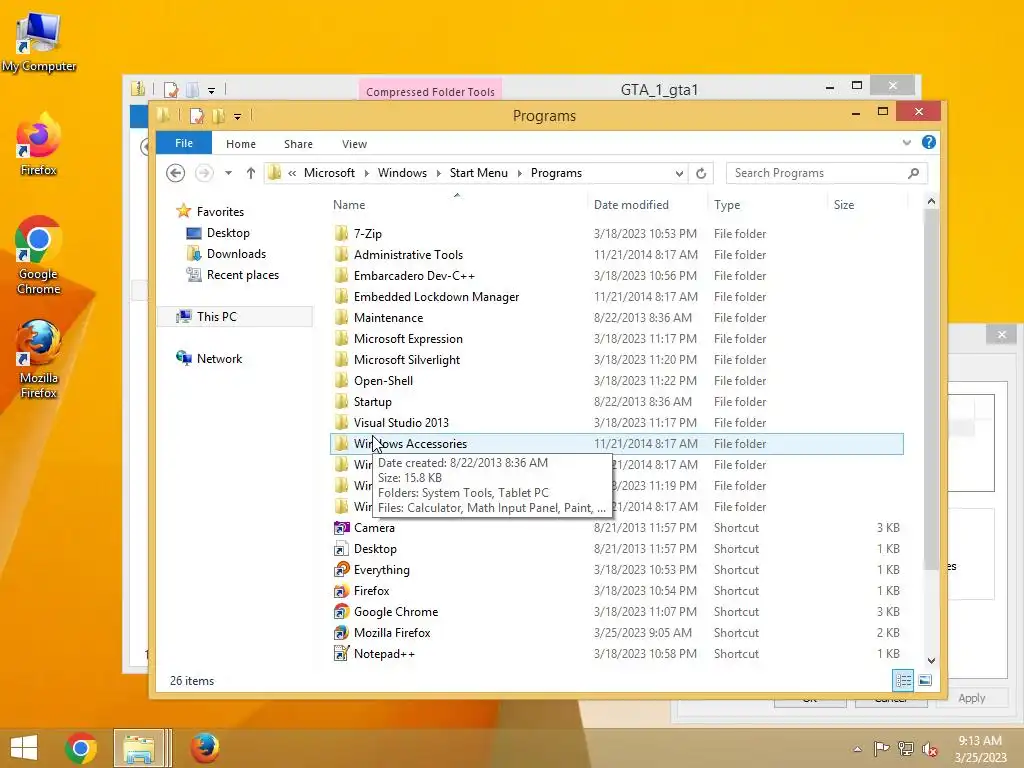Image resolution: width=1024 pixels, height=768 pixels.
Task: Click the Search Programs box
Action: (827, 173)
